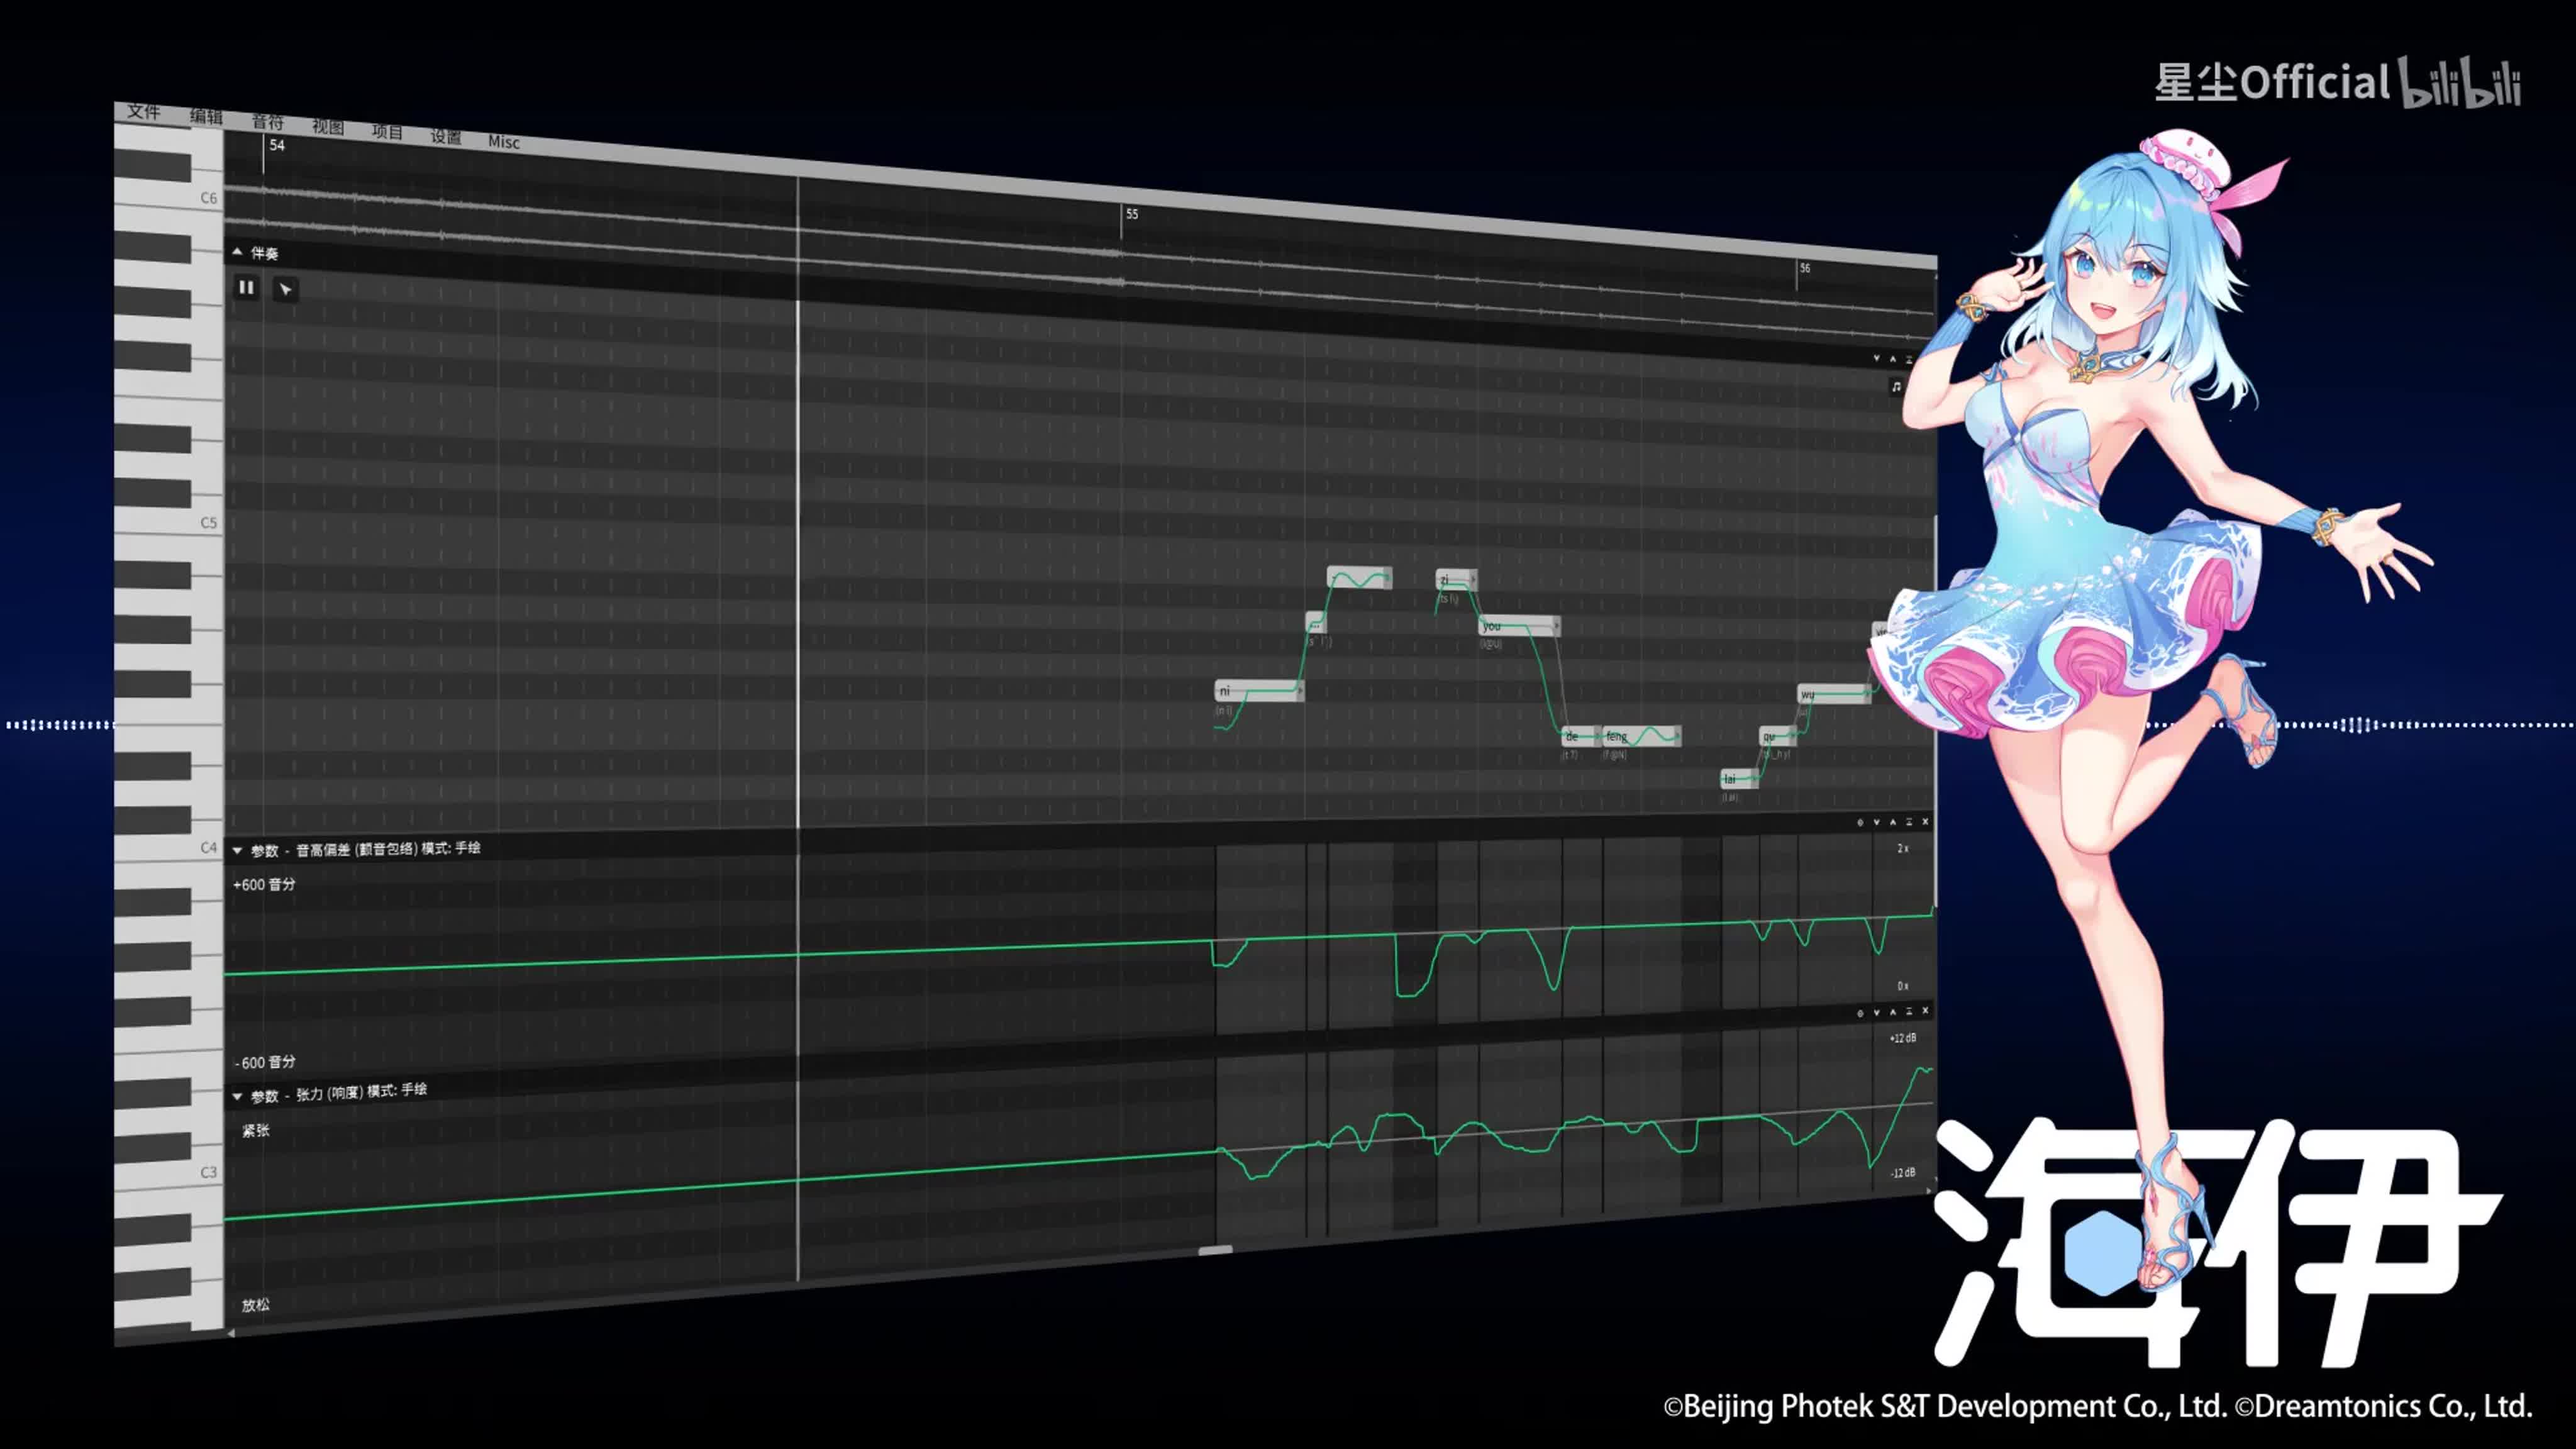Click the C6 piano key label

coord(208,198)
